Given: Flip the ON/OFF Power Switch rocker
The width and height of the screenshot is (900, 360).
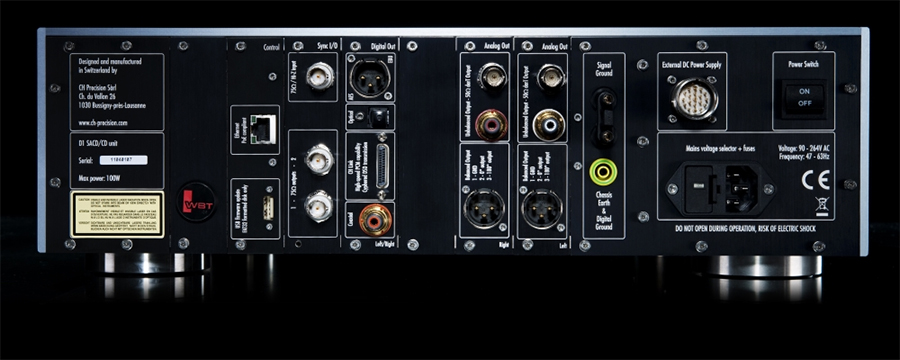Looking at the screenshot, I should (804, 98).
